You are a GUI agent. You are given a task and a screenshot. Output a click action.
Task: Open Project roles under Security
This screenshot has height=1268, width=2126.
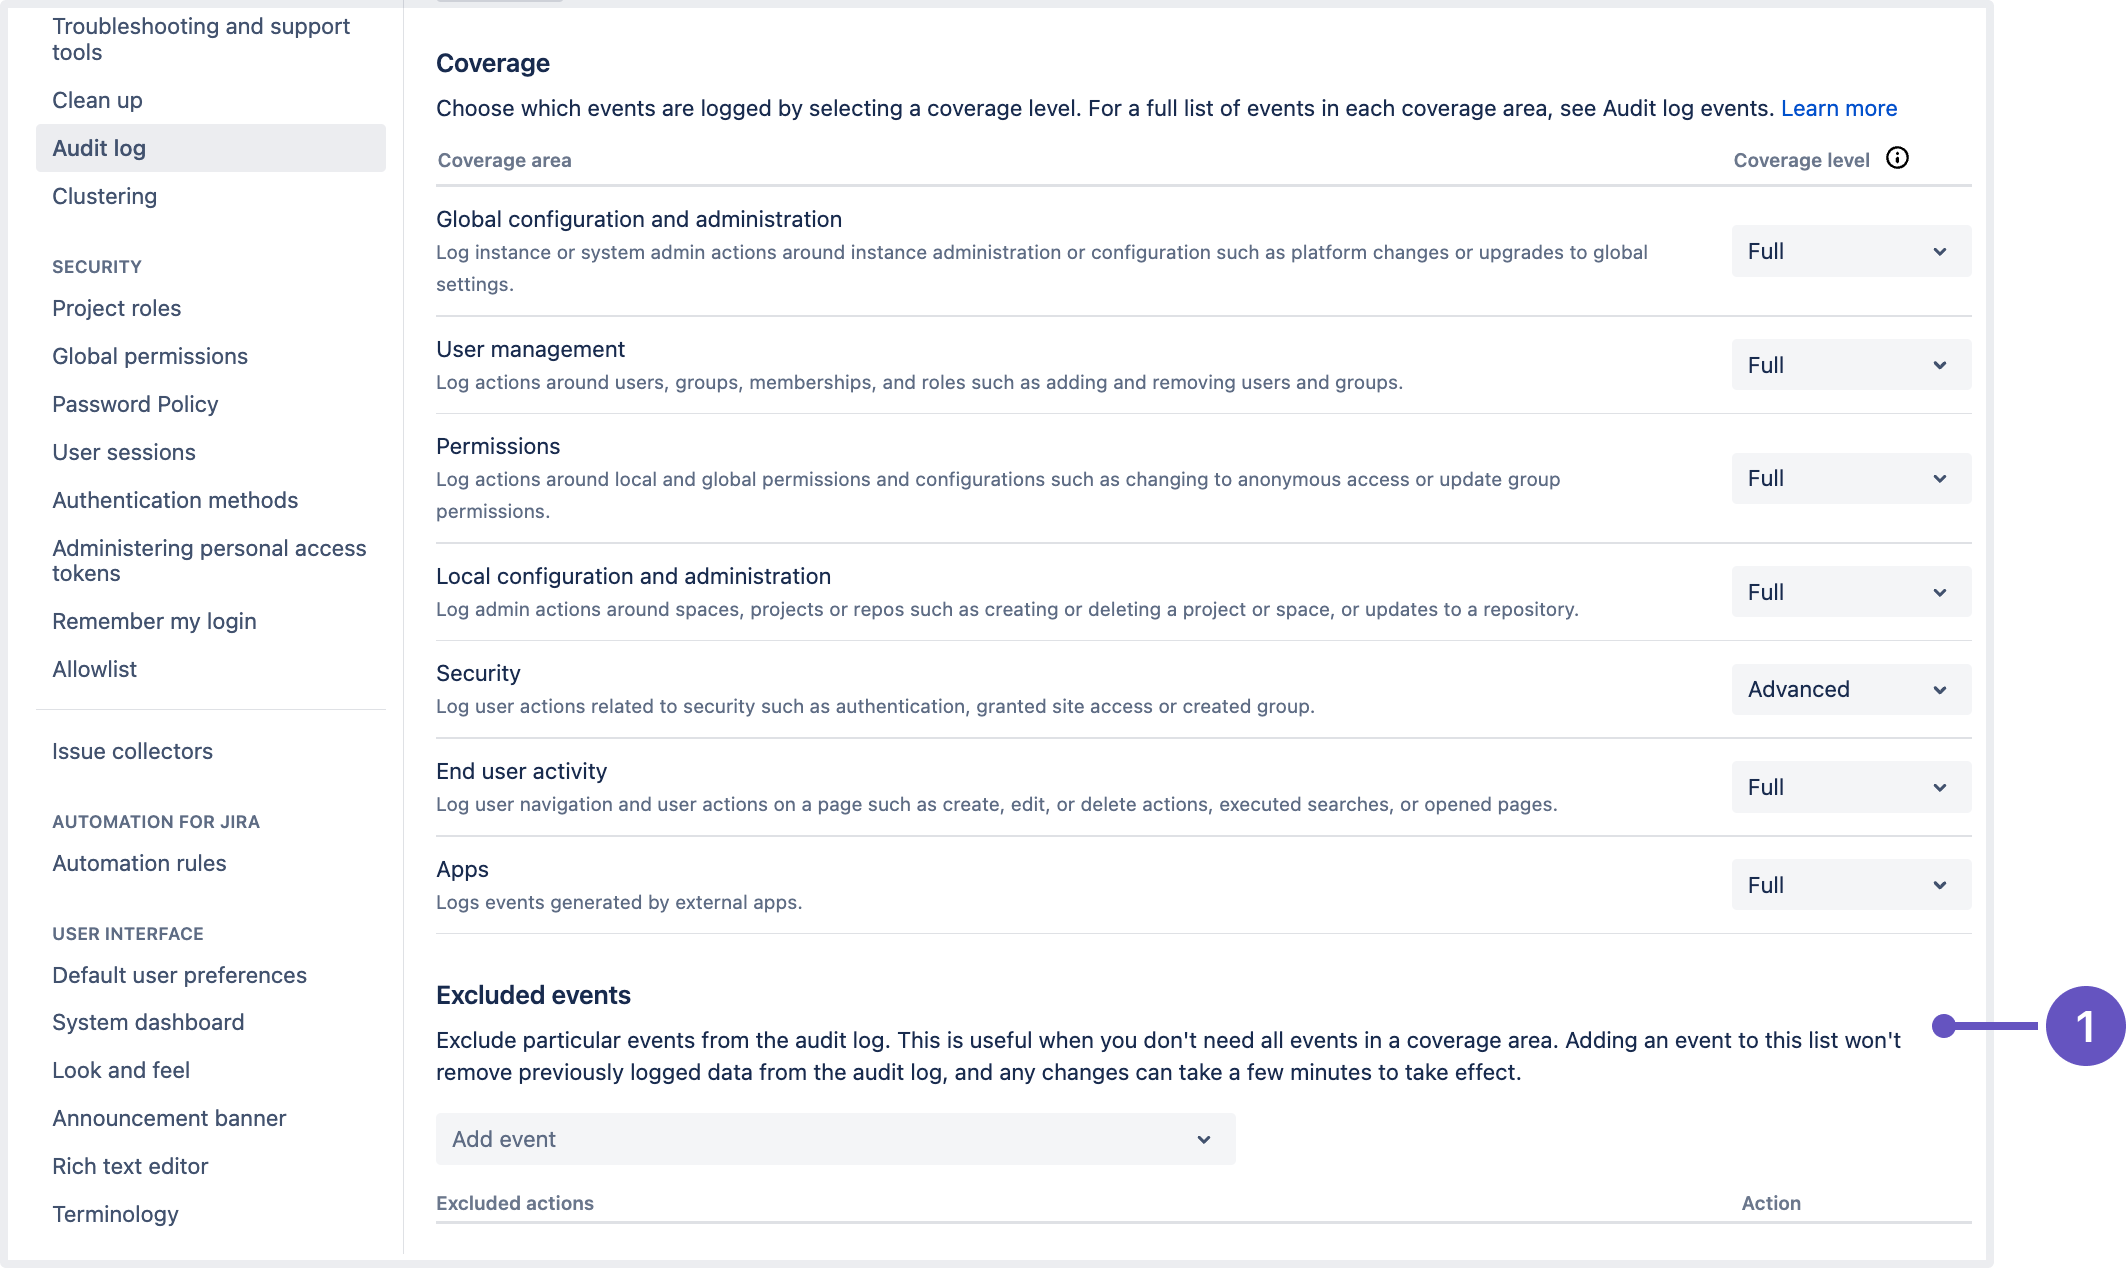coord(116,308)
